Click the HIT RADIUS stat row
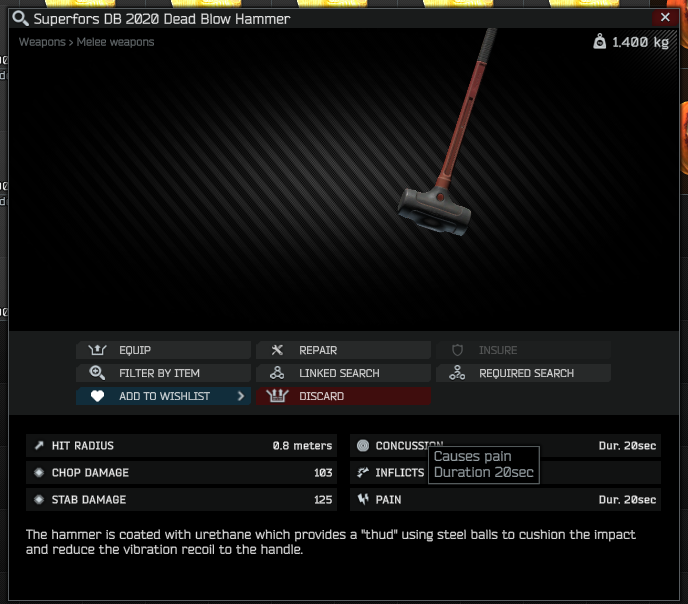This screenshot has height=604, width=688. [x=181, y=446]
